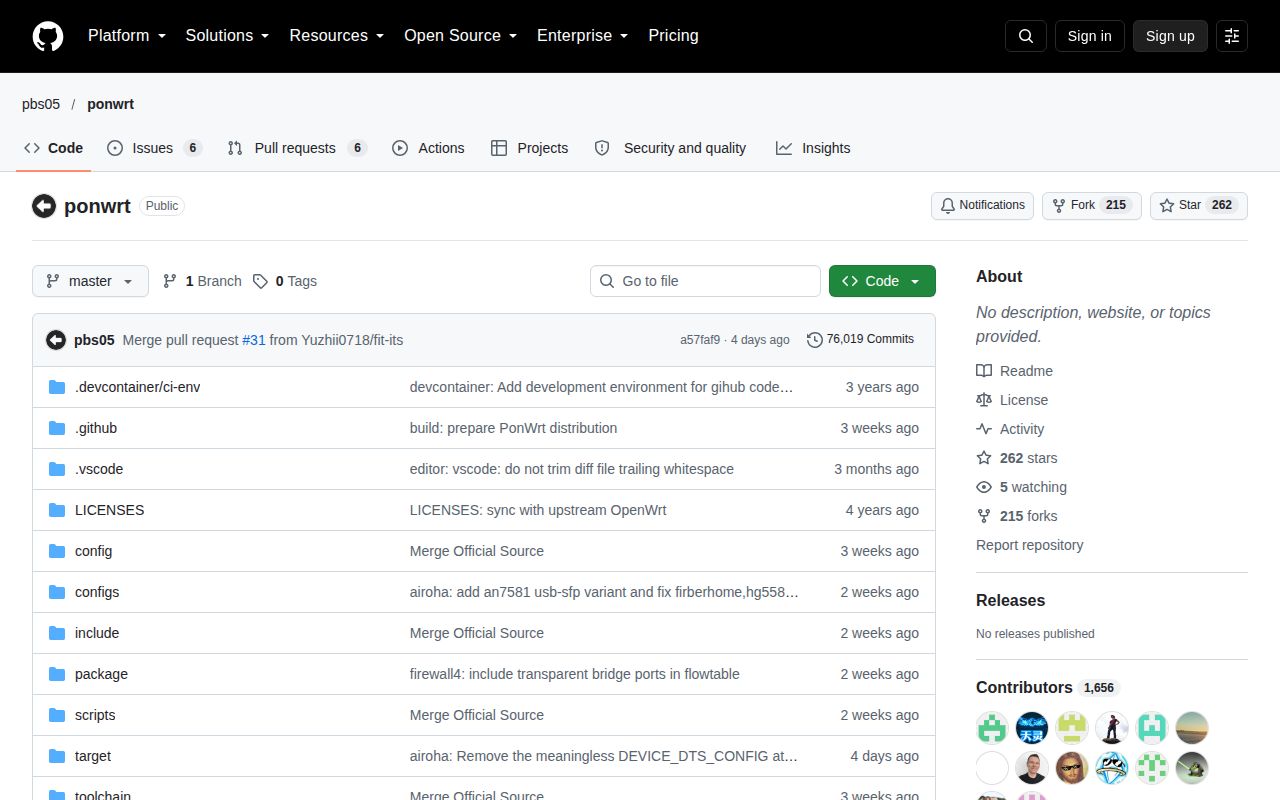Open the landscape photo contributor avatar
Viewport: 1280px width, 800px height.
click(x=1192, y=728)
